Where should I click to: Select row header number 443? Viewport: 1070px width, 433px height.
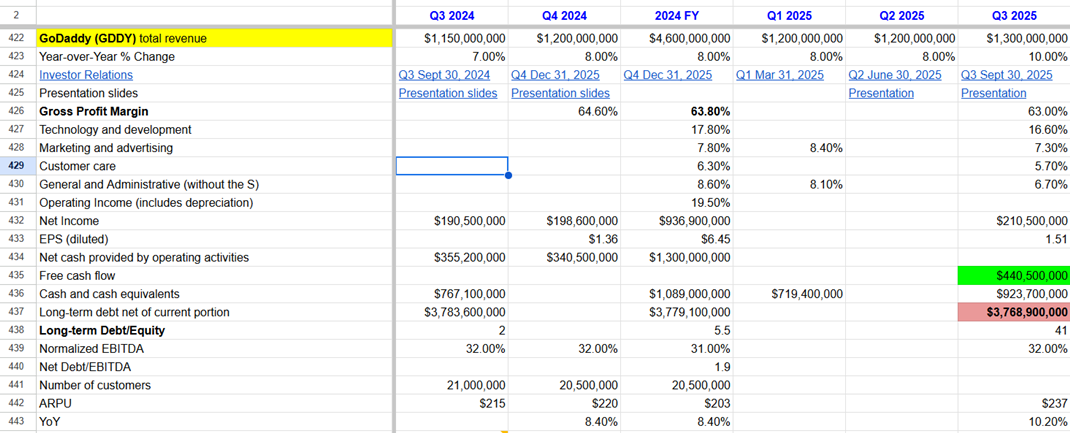17,421
